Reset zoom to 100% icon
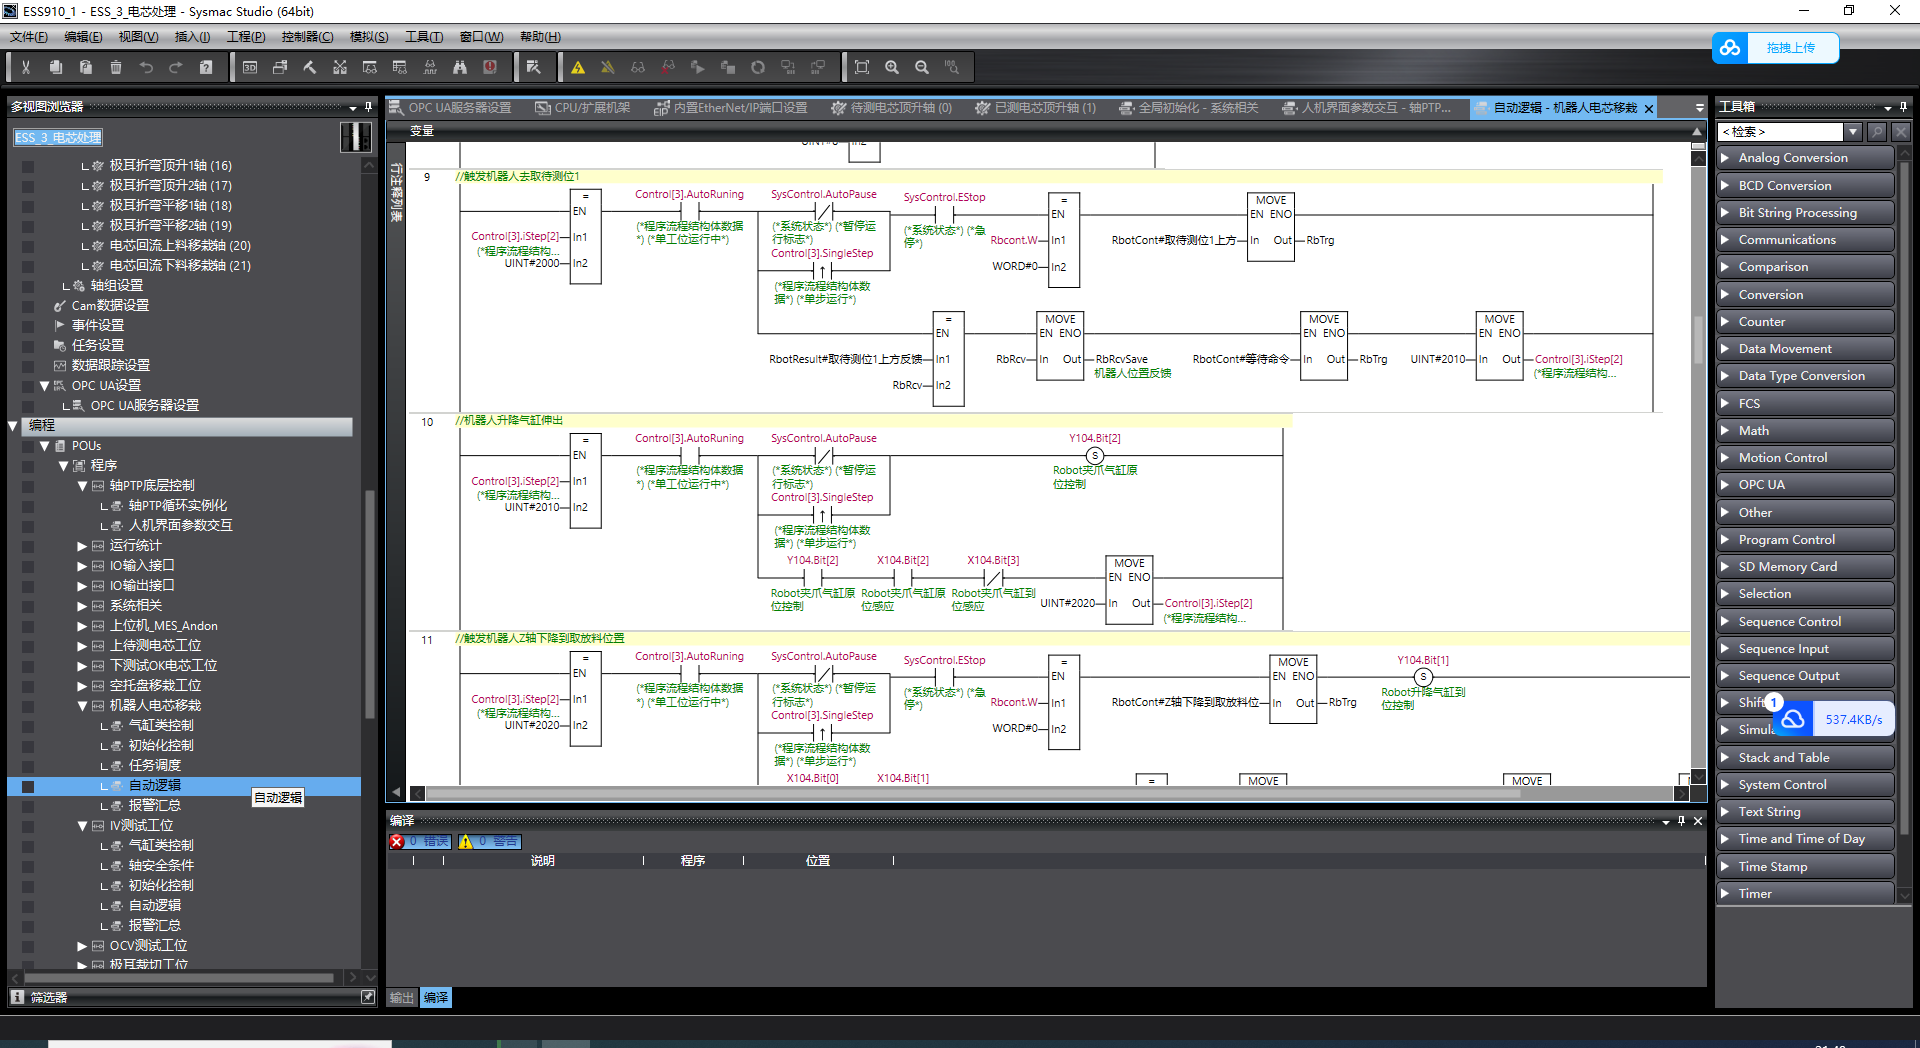Screen dimensions: 1920x1048 pos(952,67)
